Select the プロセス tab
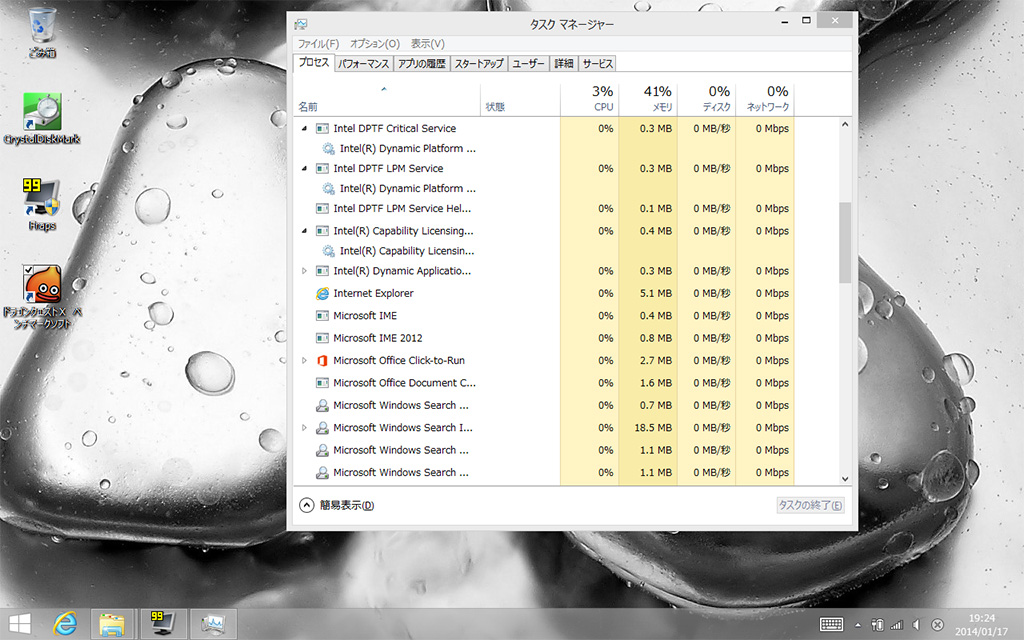Viewport: 1024px width, 640px height. (x=314, y=62)
